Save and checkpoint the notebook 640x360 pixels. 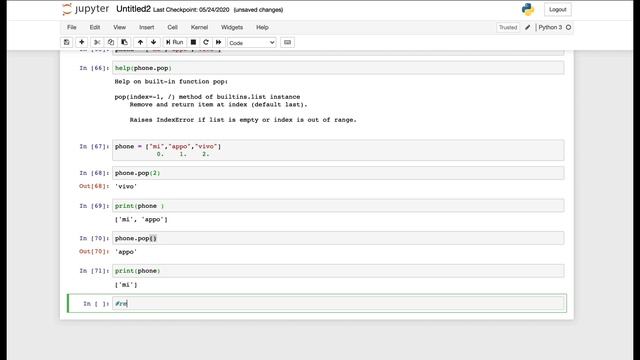click(67, 42)
